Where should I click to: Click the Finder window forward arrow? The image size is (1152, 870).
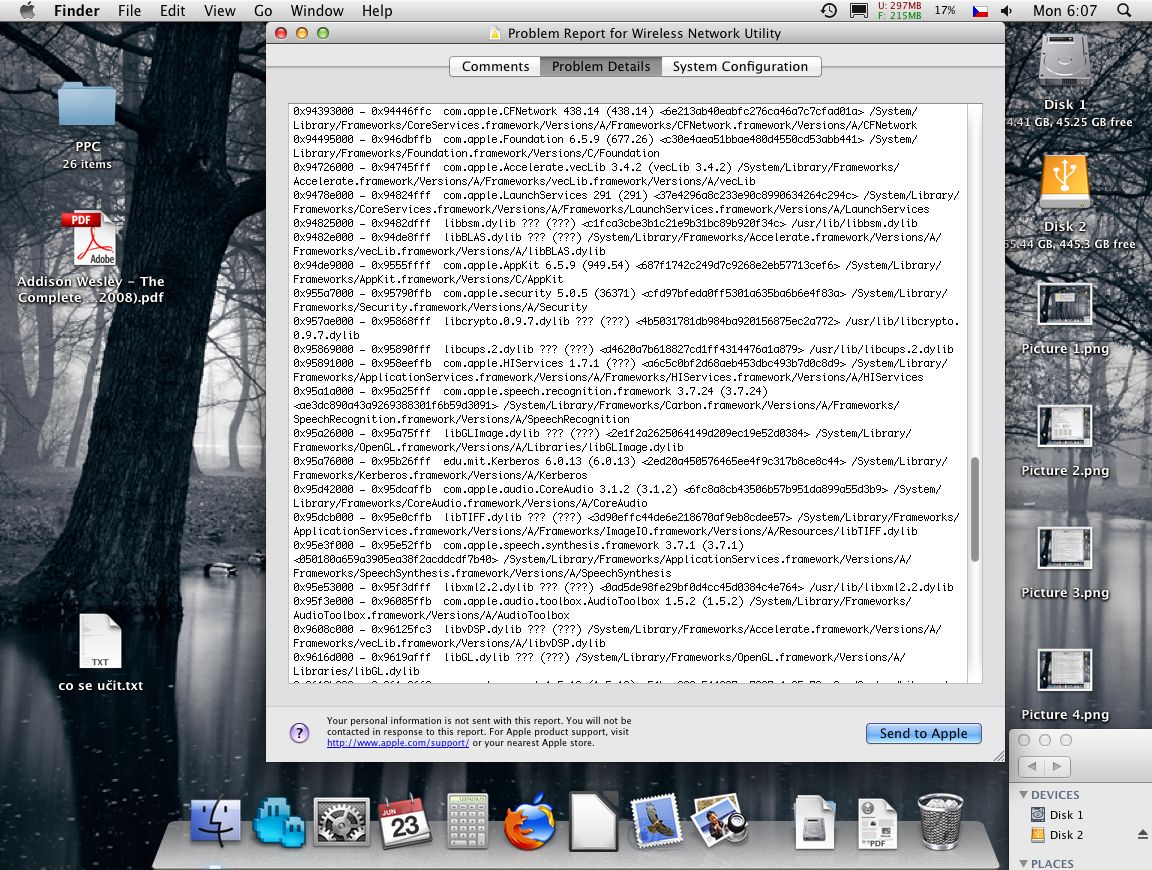[x=1057, y=766]
